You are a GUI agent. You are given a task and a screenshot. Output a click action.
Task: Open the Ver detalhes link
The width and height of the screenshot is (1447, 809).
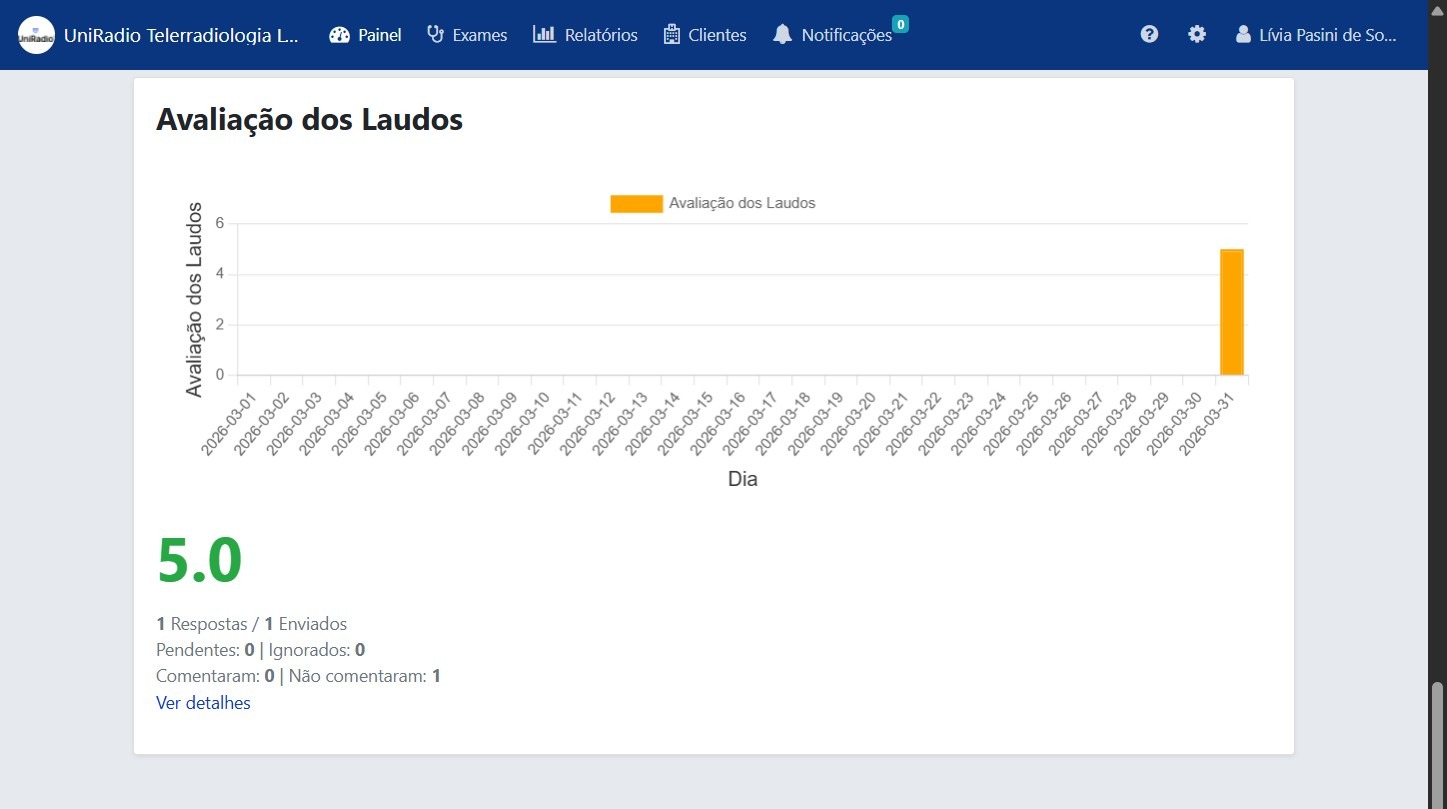pos(203,703)
